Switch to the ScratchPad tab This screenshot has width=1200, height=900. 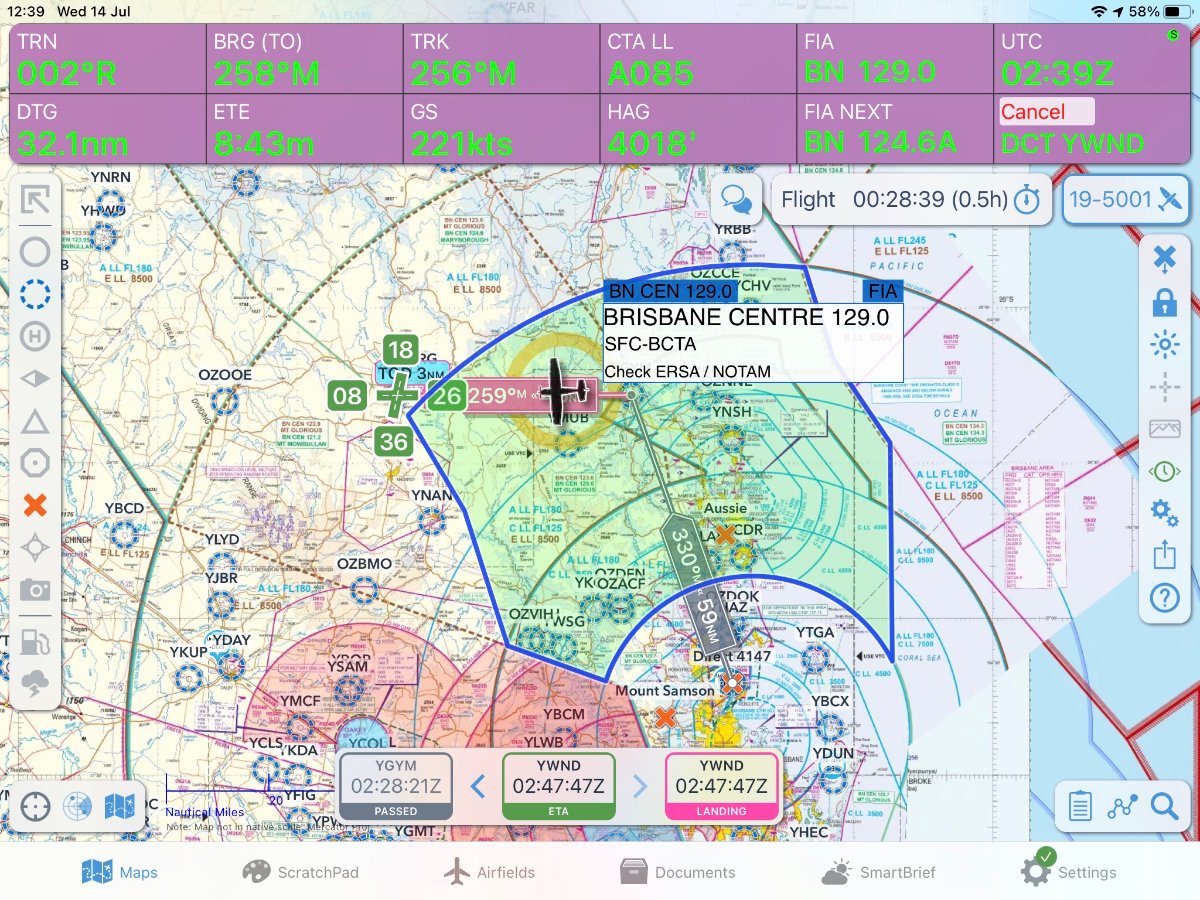pyautogui.click(x=300, y=872)
